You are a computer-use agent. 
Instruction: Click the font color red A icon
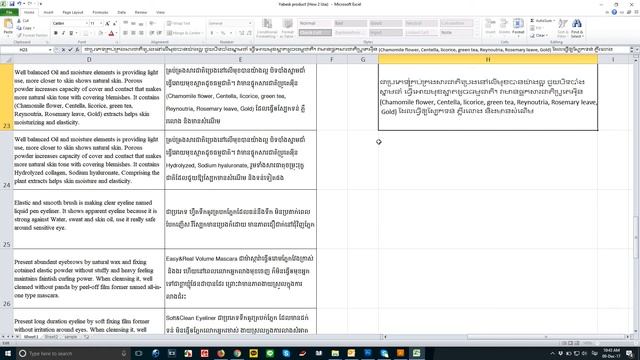(x=111, y=33)
